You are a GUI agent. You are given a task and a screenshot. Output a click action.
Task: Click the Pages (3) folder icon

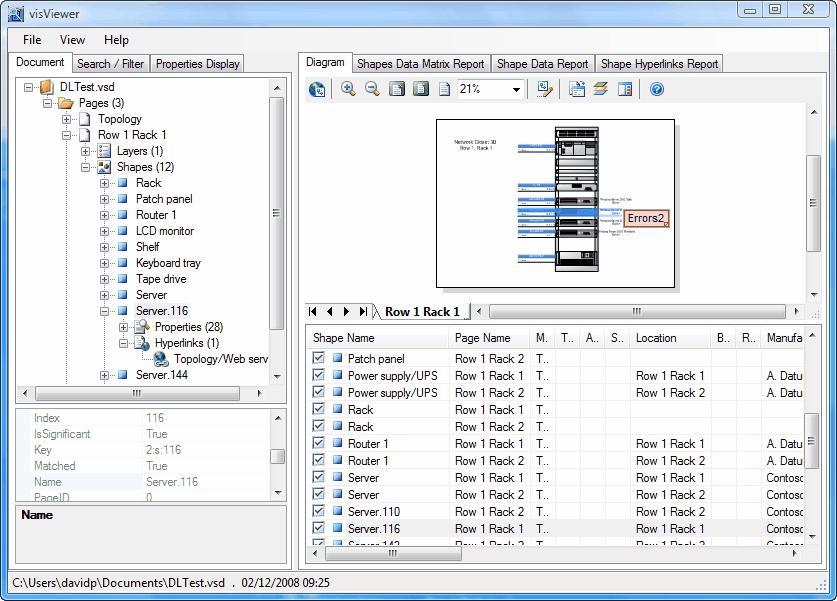click(x=66, y=102)
